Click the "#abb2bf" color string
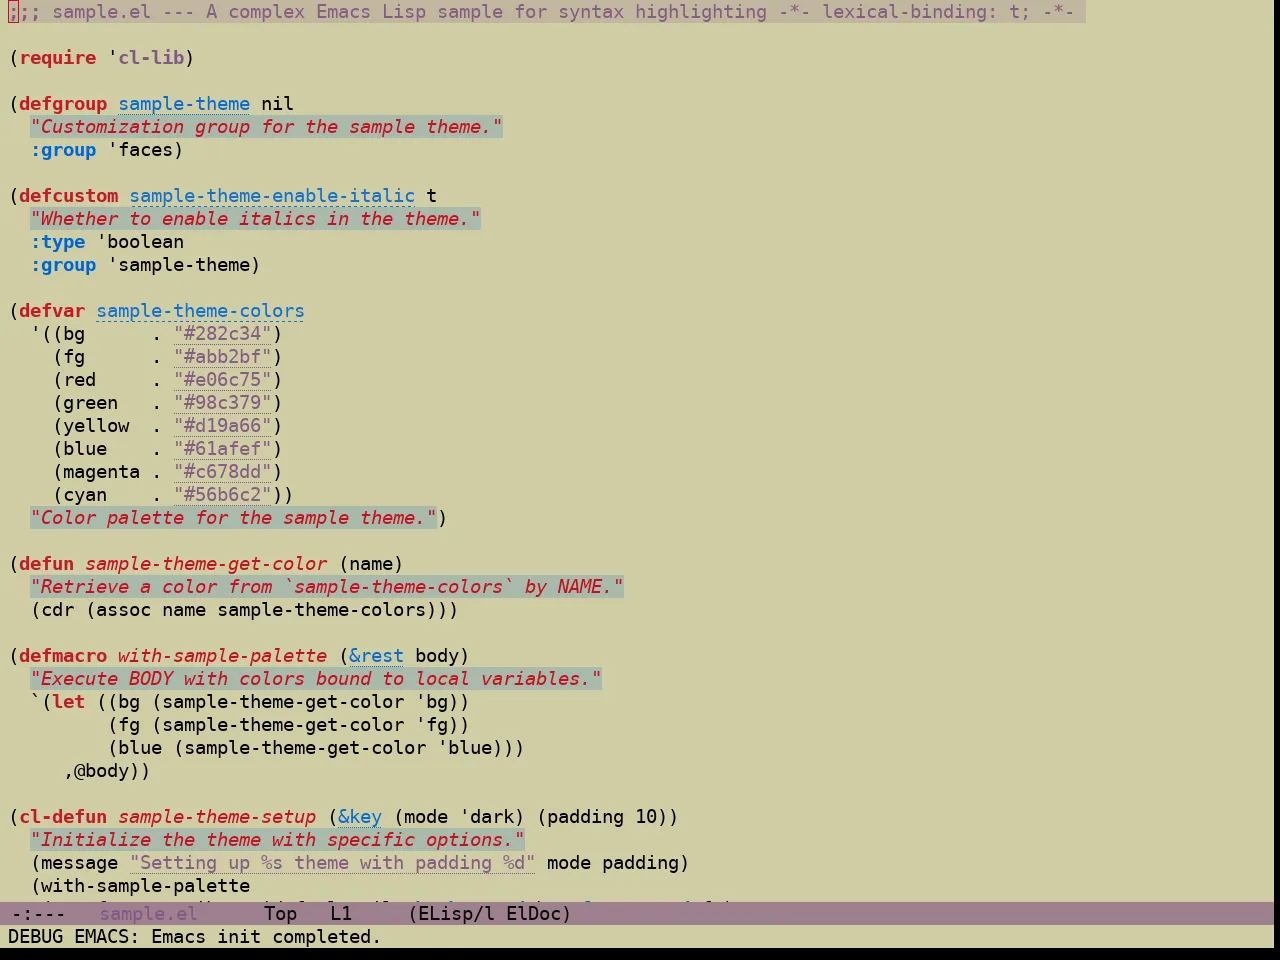The image size is (1280, 960). click(223, 357)
